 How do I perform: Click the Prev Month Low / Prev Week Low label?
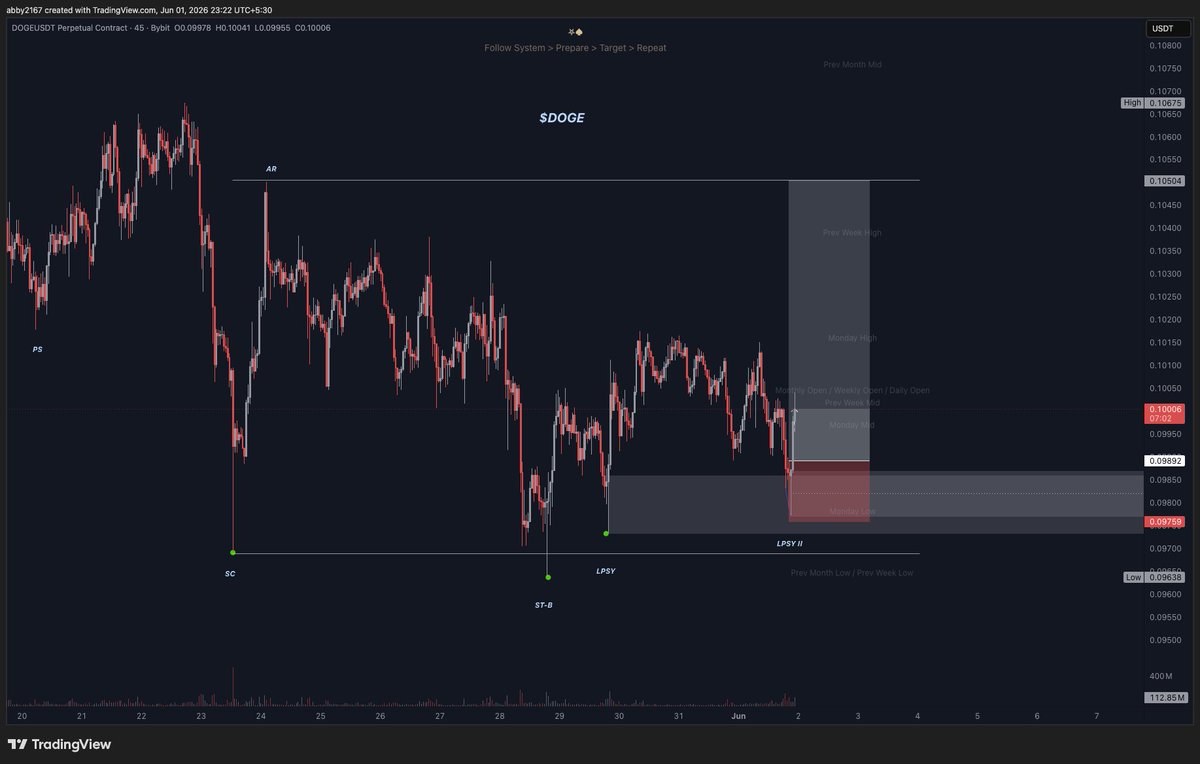click(x=852, y=573)
